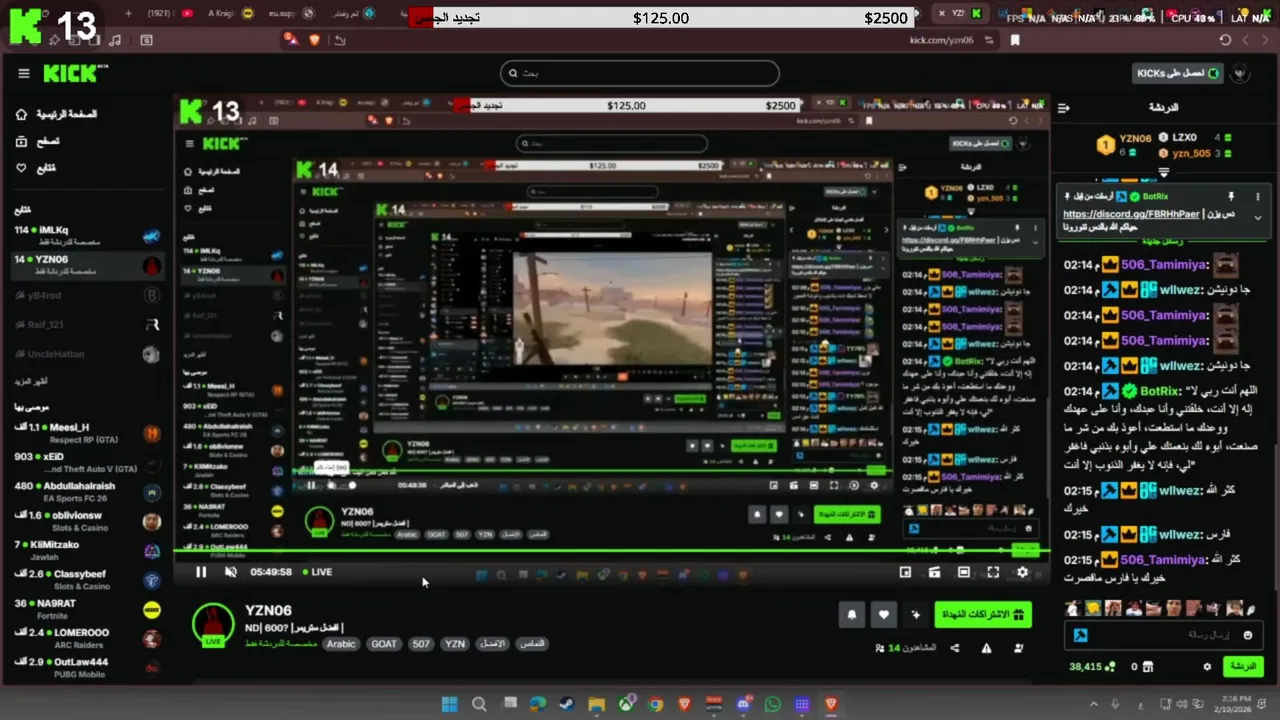Expand the chat leaderboard dropdown arrow
1280x720 pixels.
pos(1163,173)
